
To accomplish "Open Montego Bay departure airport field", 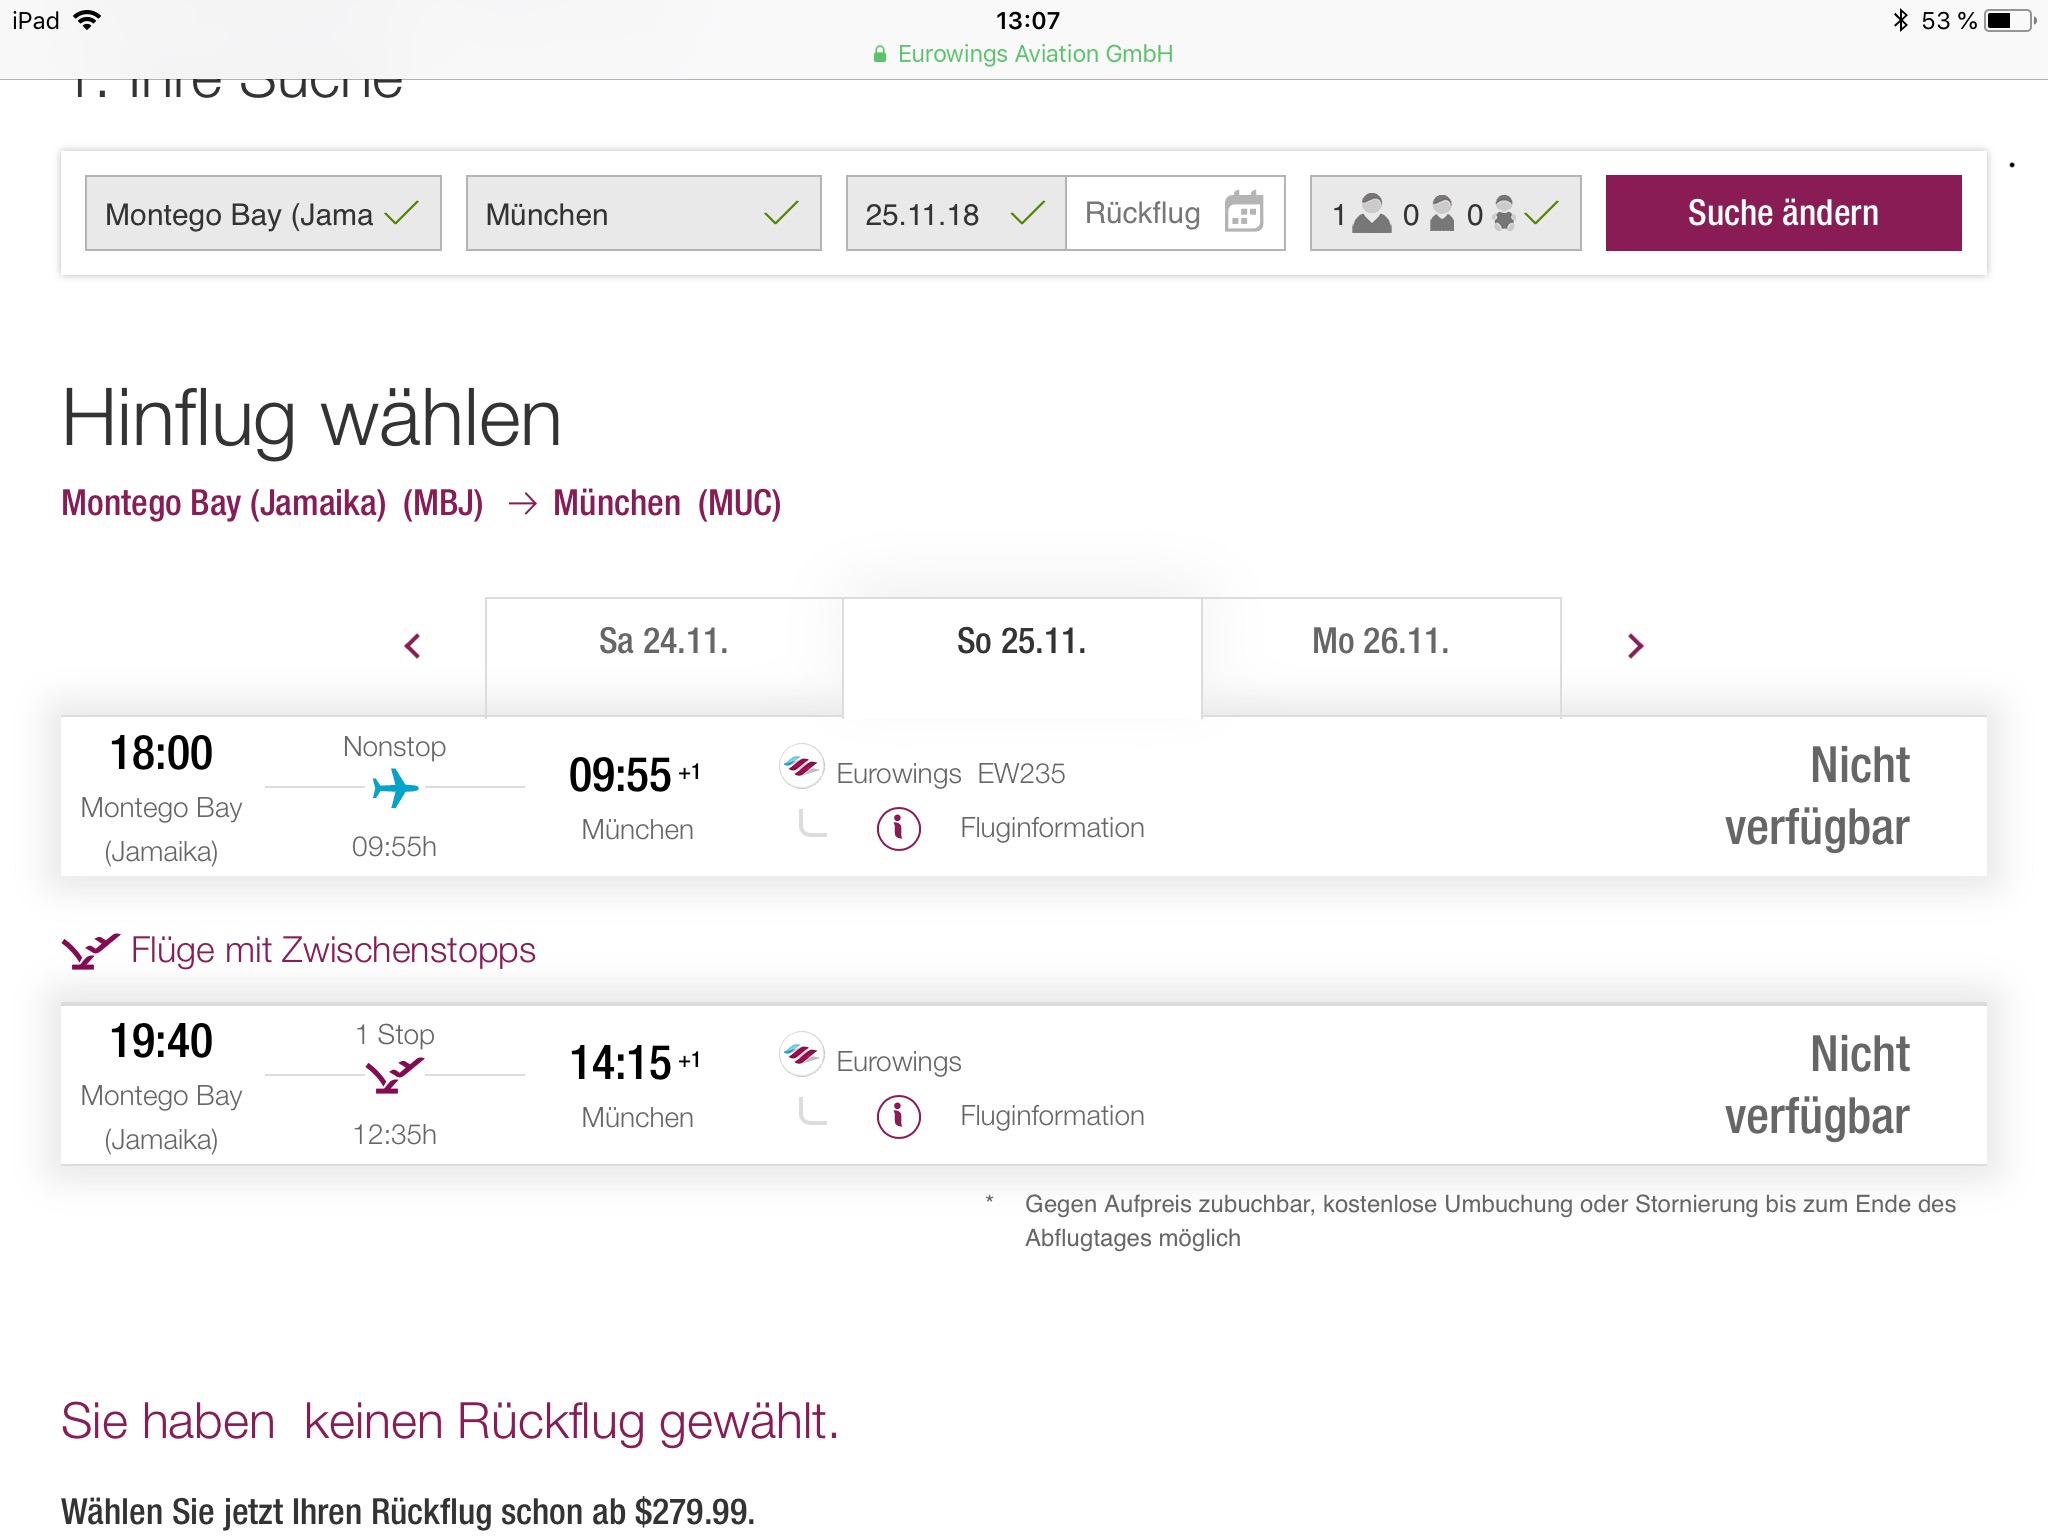I will [263, 213].
